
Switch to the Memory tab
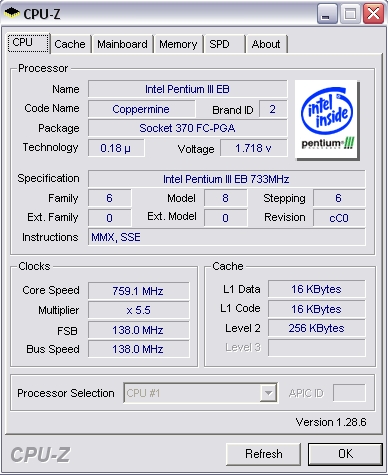click(178, 44)
